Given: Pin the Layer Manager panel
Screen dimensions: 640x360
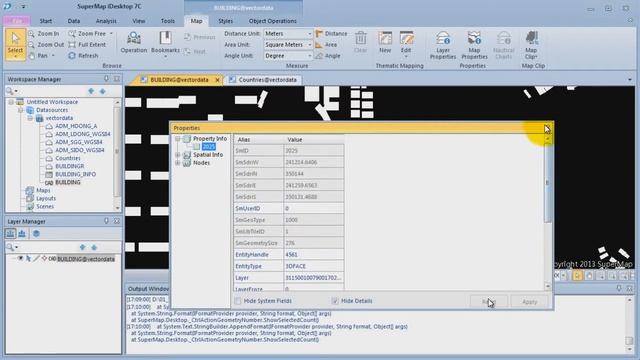Looking at the screenshot, I should tap(107, 221).
